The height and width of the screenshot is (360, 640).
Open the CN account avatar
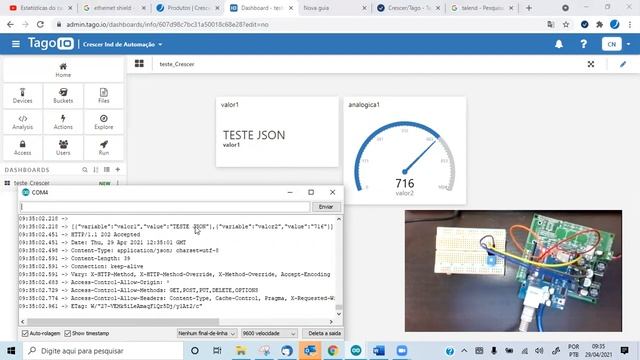click(x=611, y=44)
